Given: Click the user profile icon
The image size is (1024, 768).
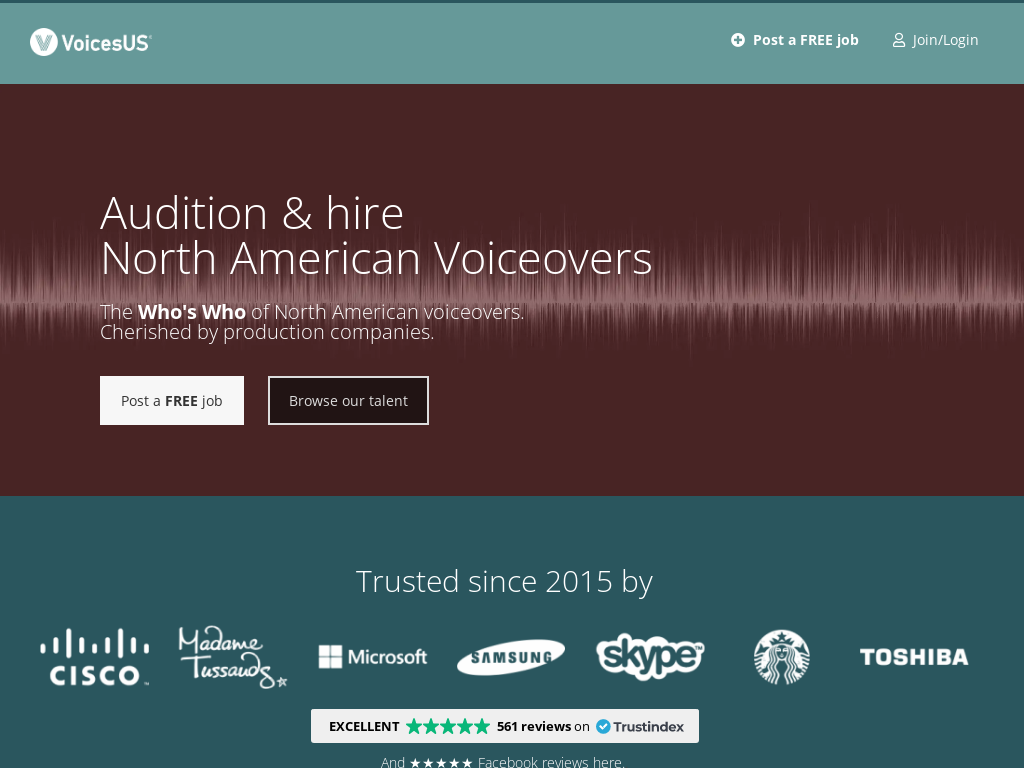Looking at the screenshot, I should click(899, 40).
